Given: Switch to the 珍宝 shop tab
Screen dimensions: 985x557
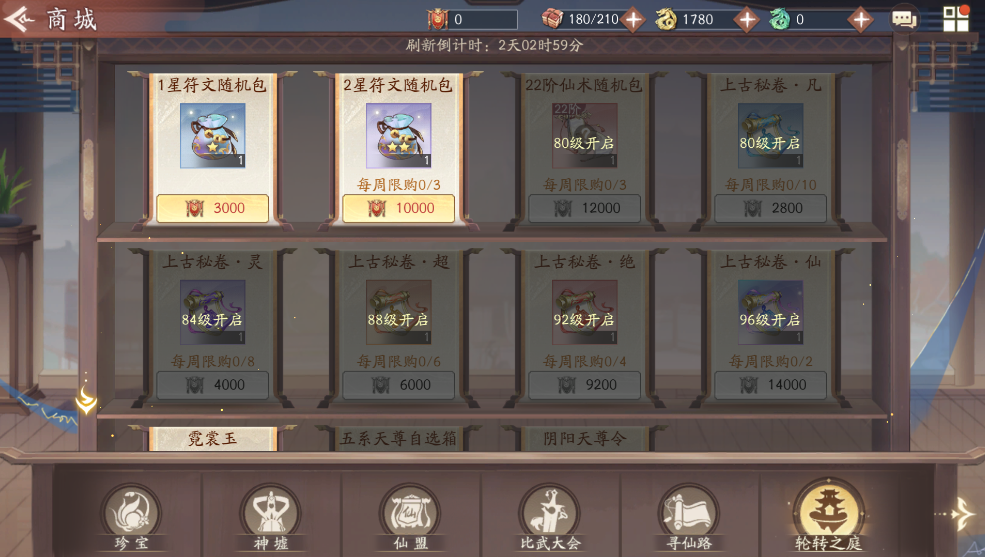Looking at the screenshot, I should click(131, 518).
